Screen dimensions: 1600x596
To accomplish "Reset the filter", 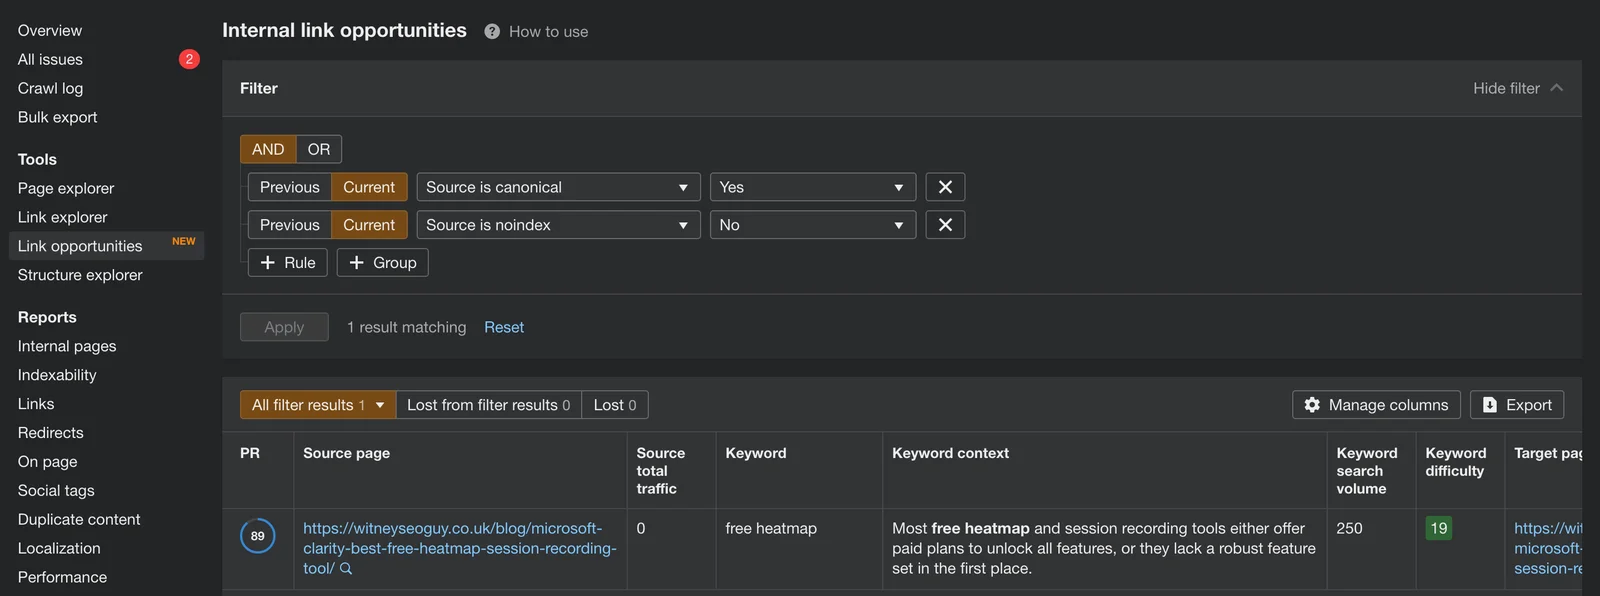I will [x=504, y=327].
